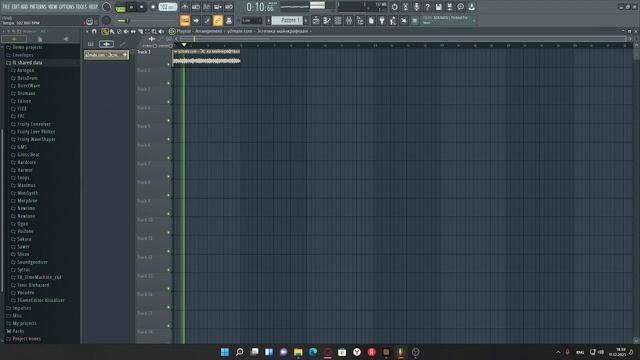Toggle Track 5 mute LED
The width and height of the screenshot is (640, 360).
point(169,139)
